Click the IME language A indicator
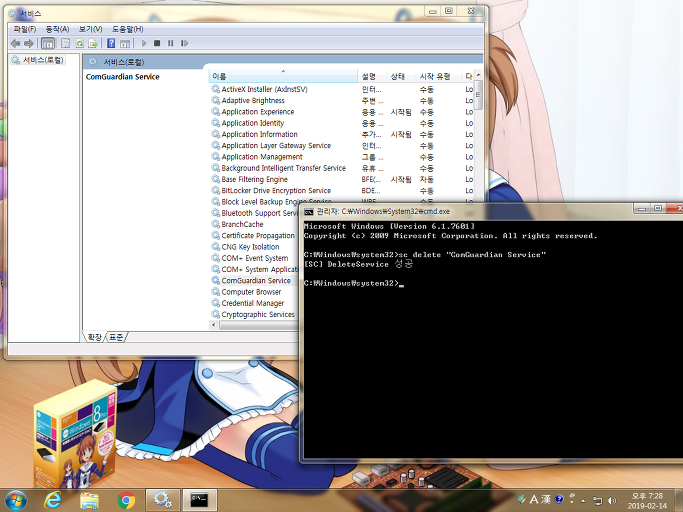683x512 pixels. pyautogui.click(x=534, y=499)
